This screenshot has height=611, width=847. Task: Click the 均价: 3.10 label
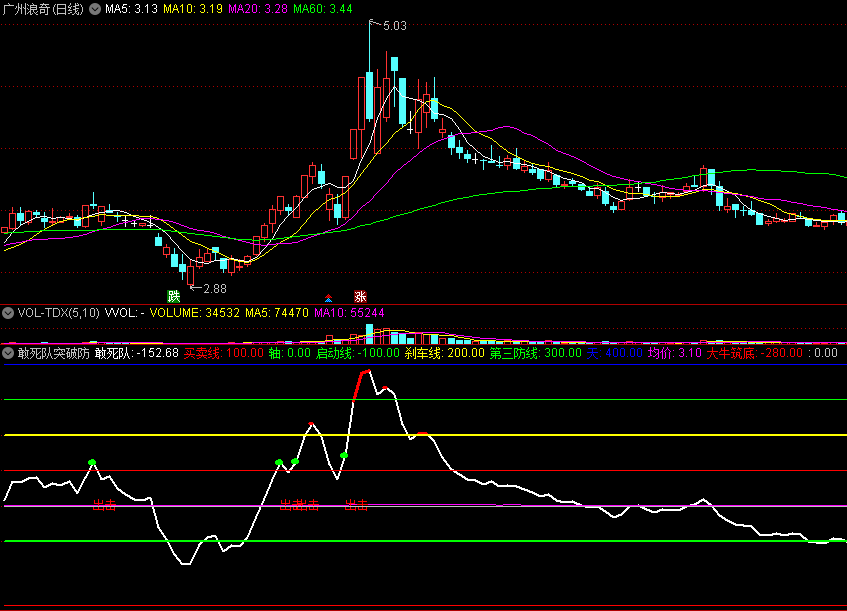click(675, 353)
